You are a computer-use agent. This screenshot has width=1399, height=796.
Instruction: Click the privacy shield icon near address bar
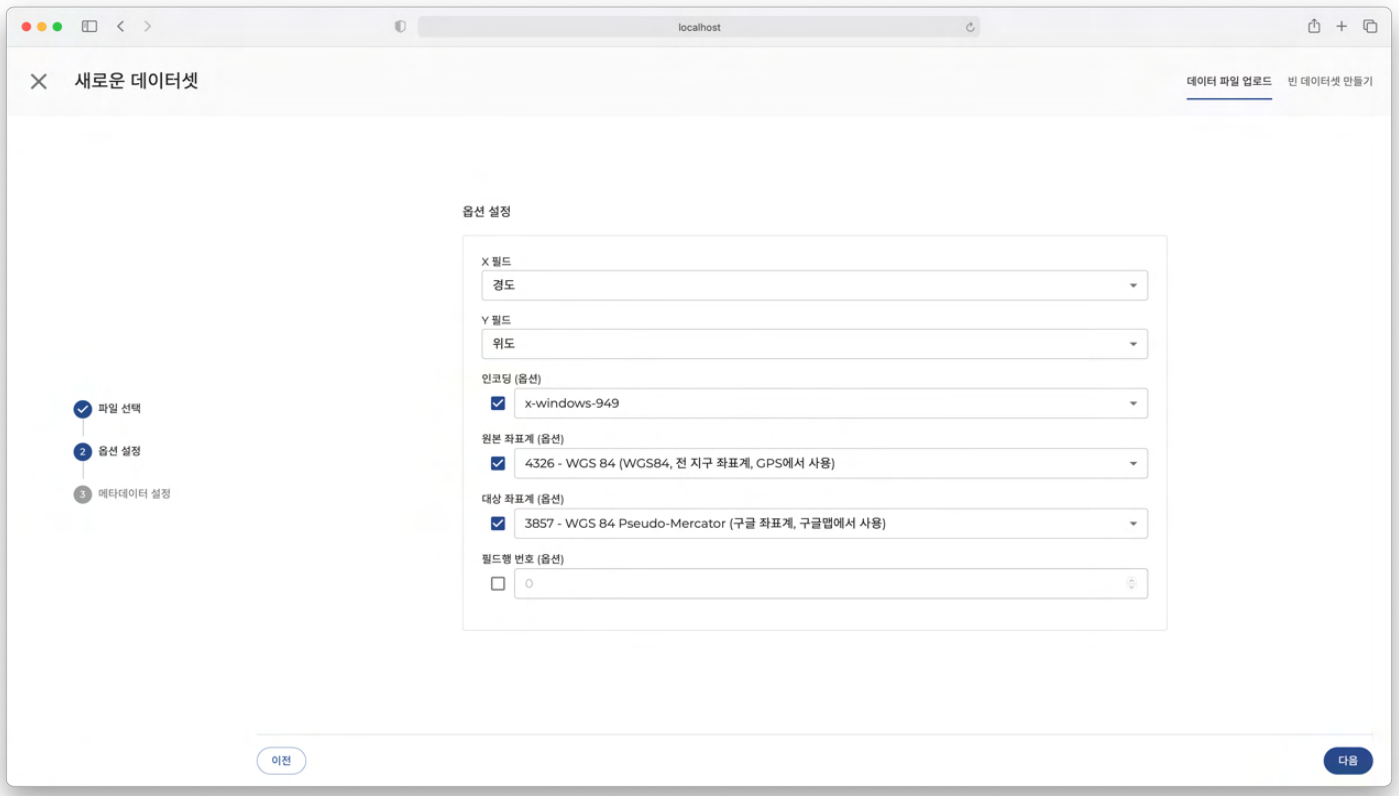(400, 28)
